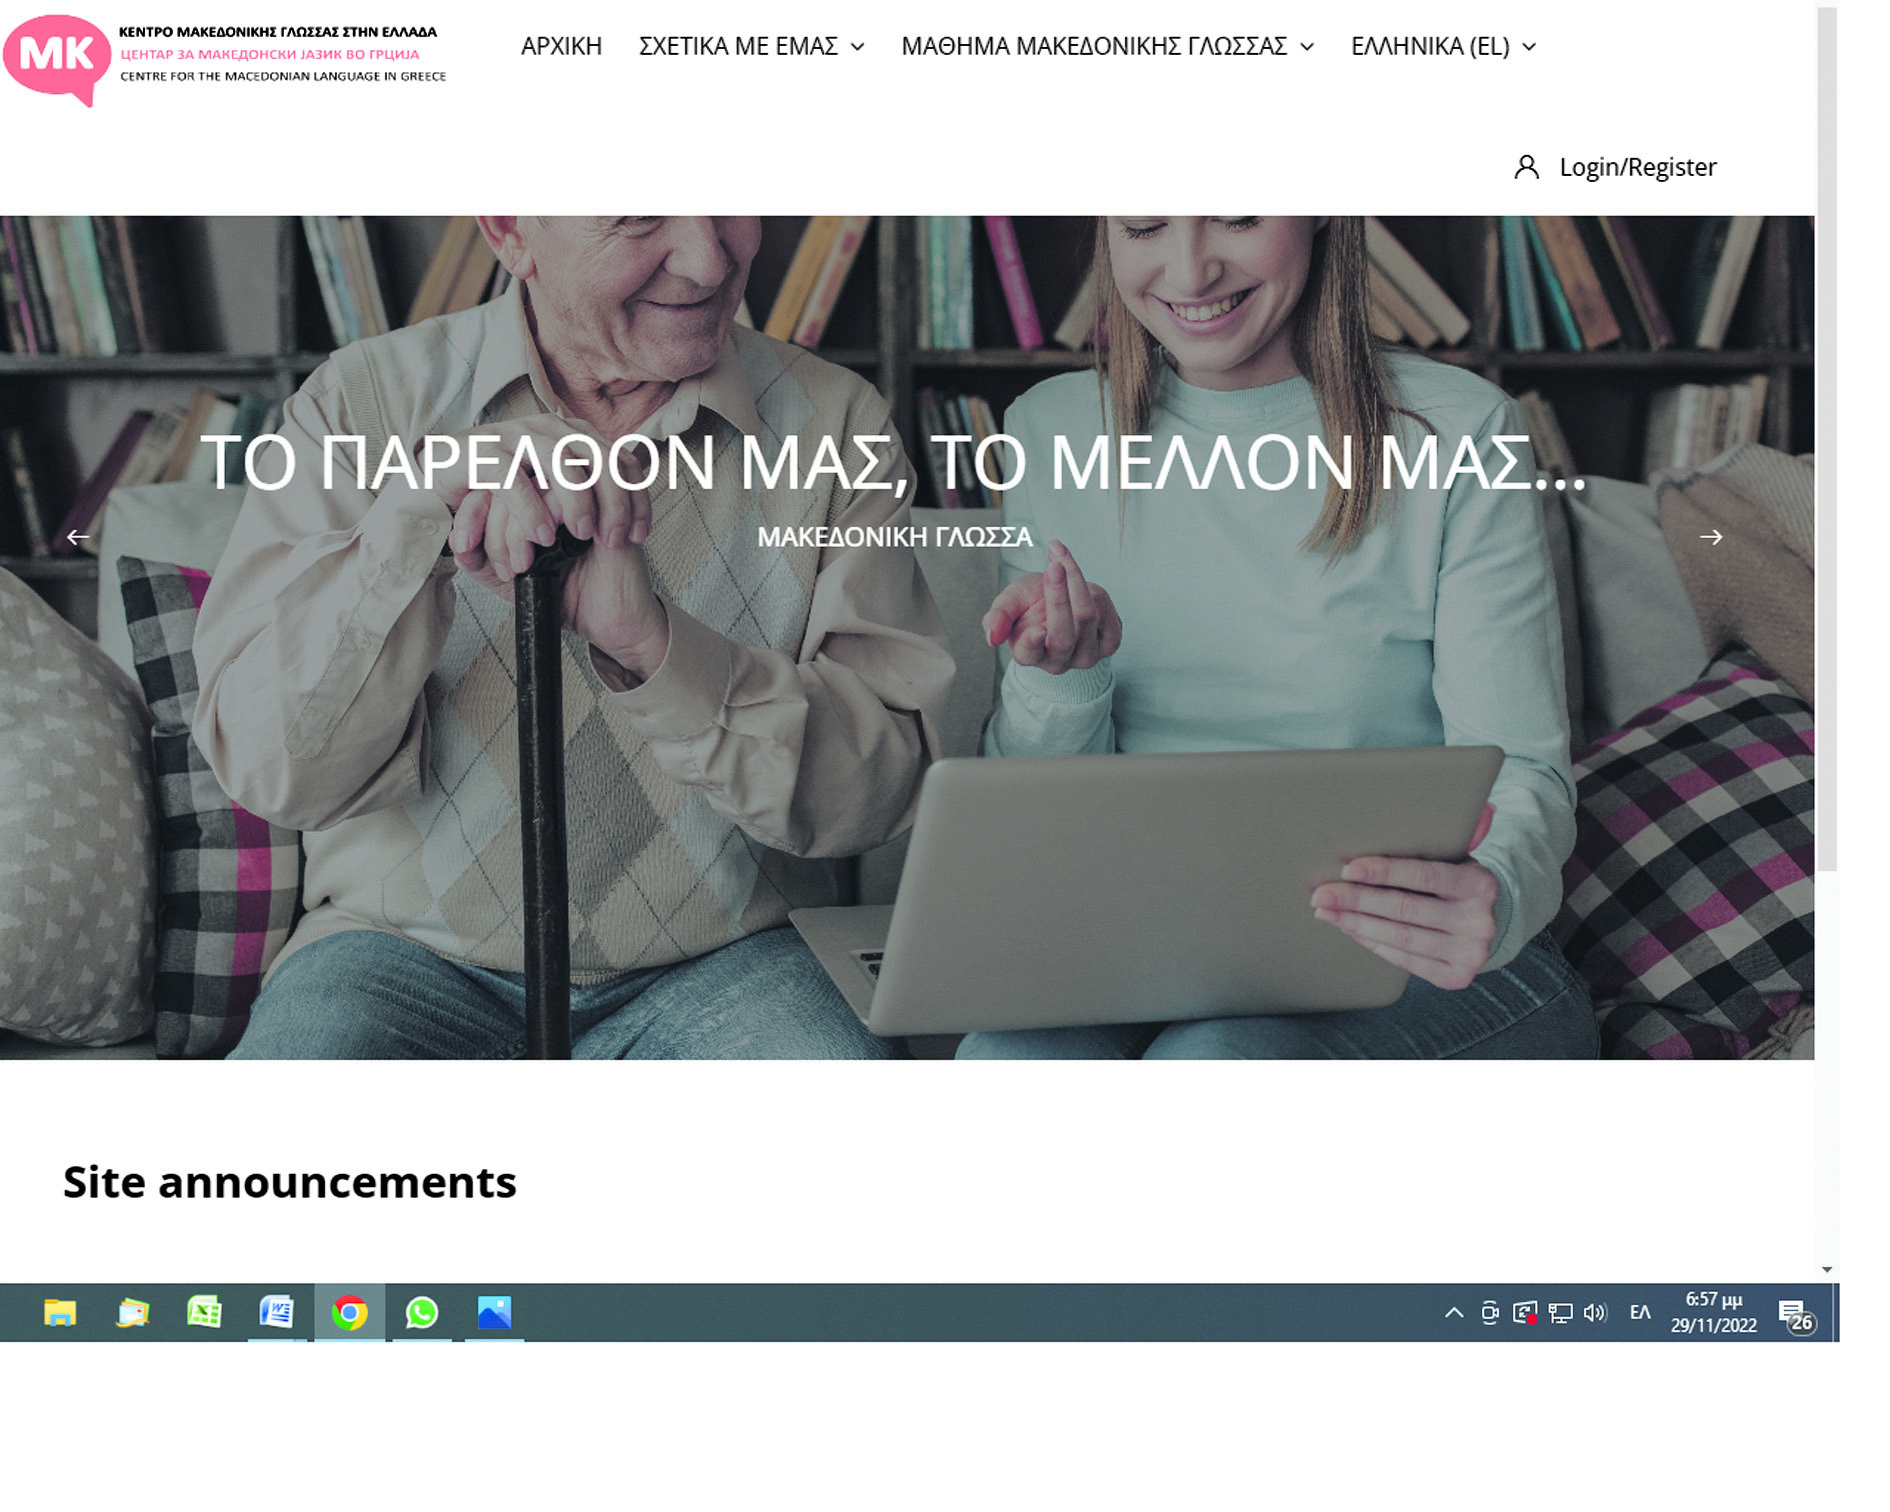Open File Explorer from taskbar
Viewport: 1890px width, 1512px height.
click(x=60, y=1312)
